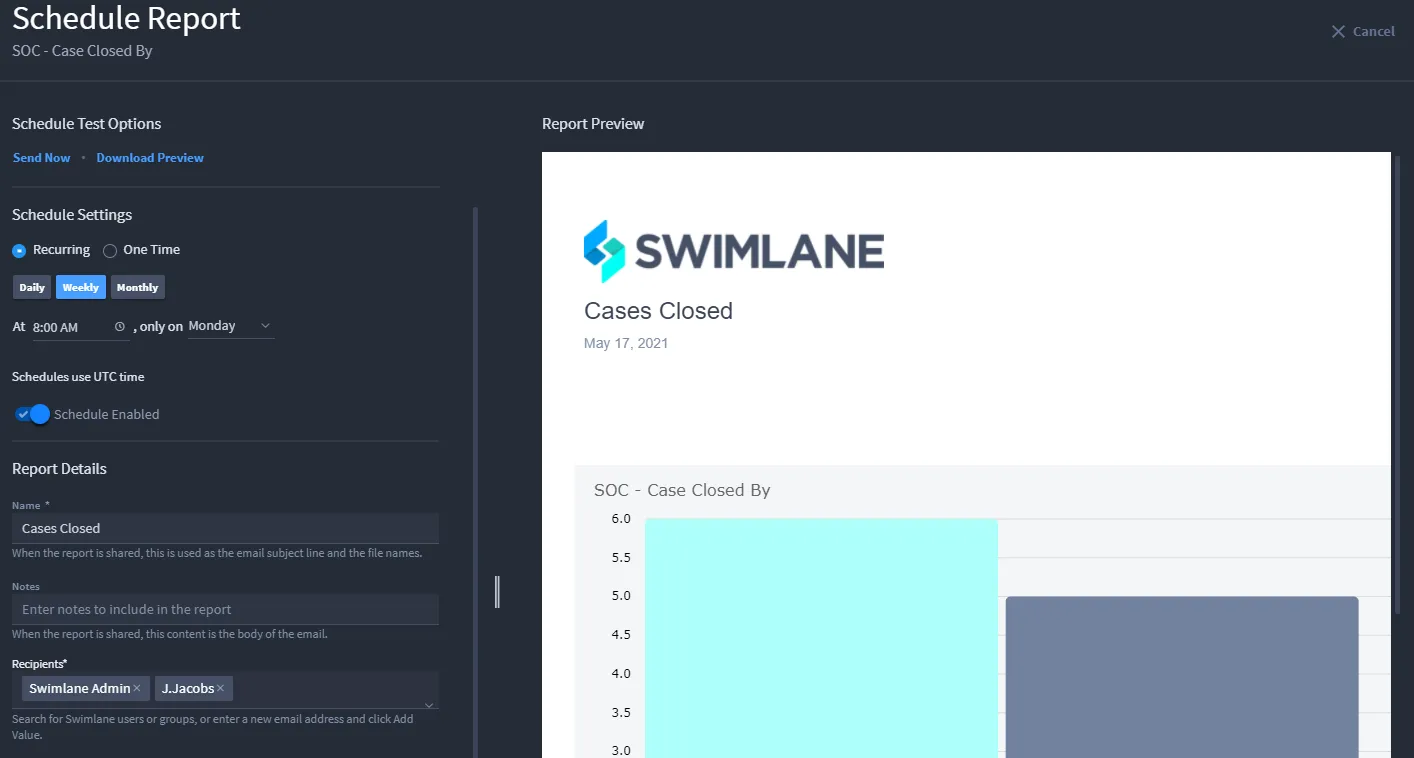Remove Swimlane Admin recipient with its X
Viewport: 1414px width, 758px height.
tap(137, 688)
